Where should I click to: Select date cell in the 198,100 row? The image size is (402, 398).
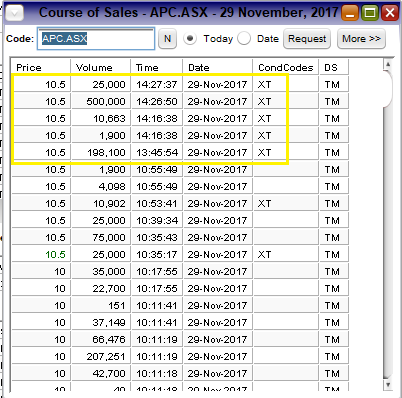(x=218, y=153)
